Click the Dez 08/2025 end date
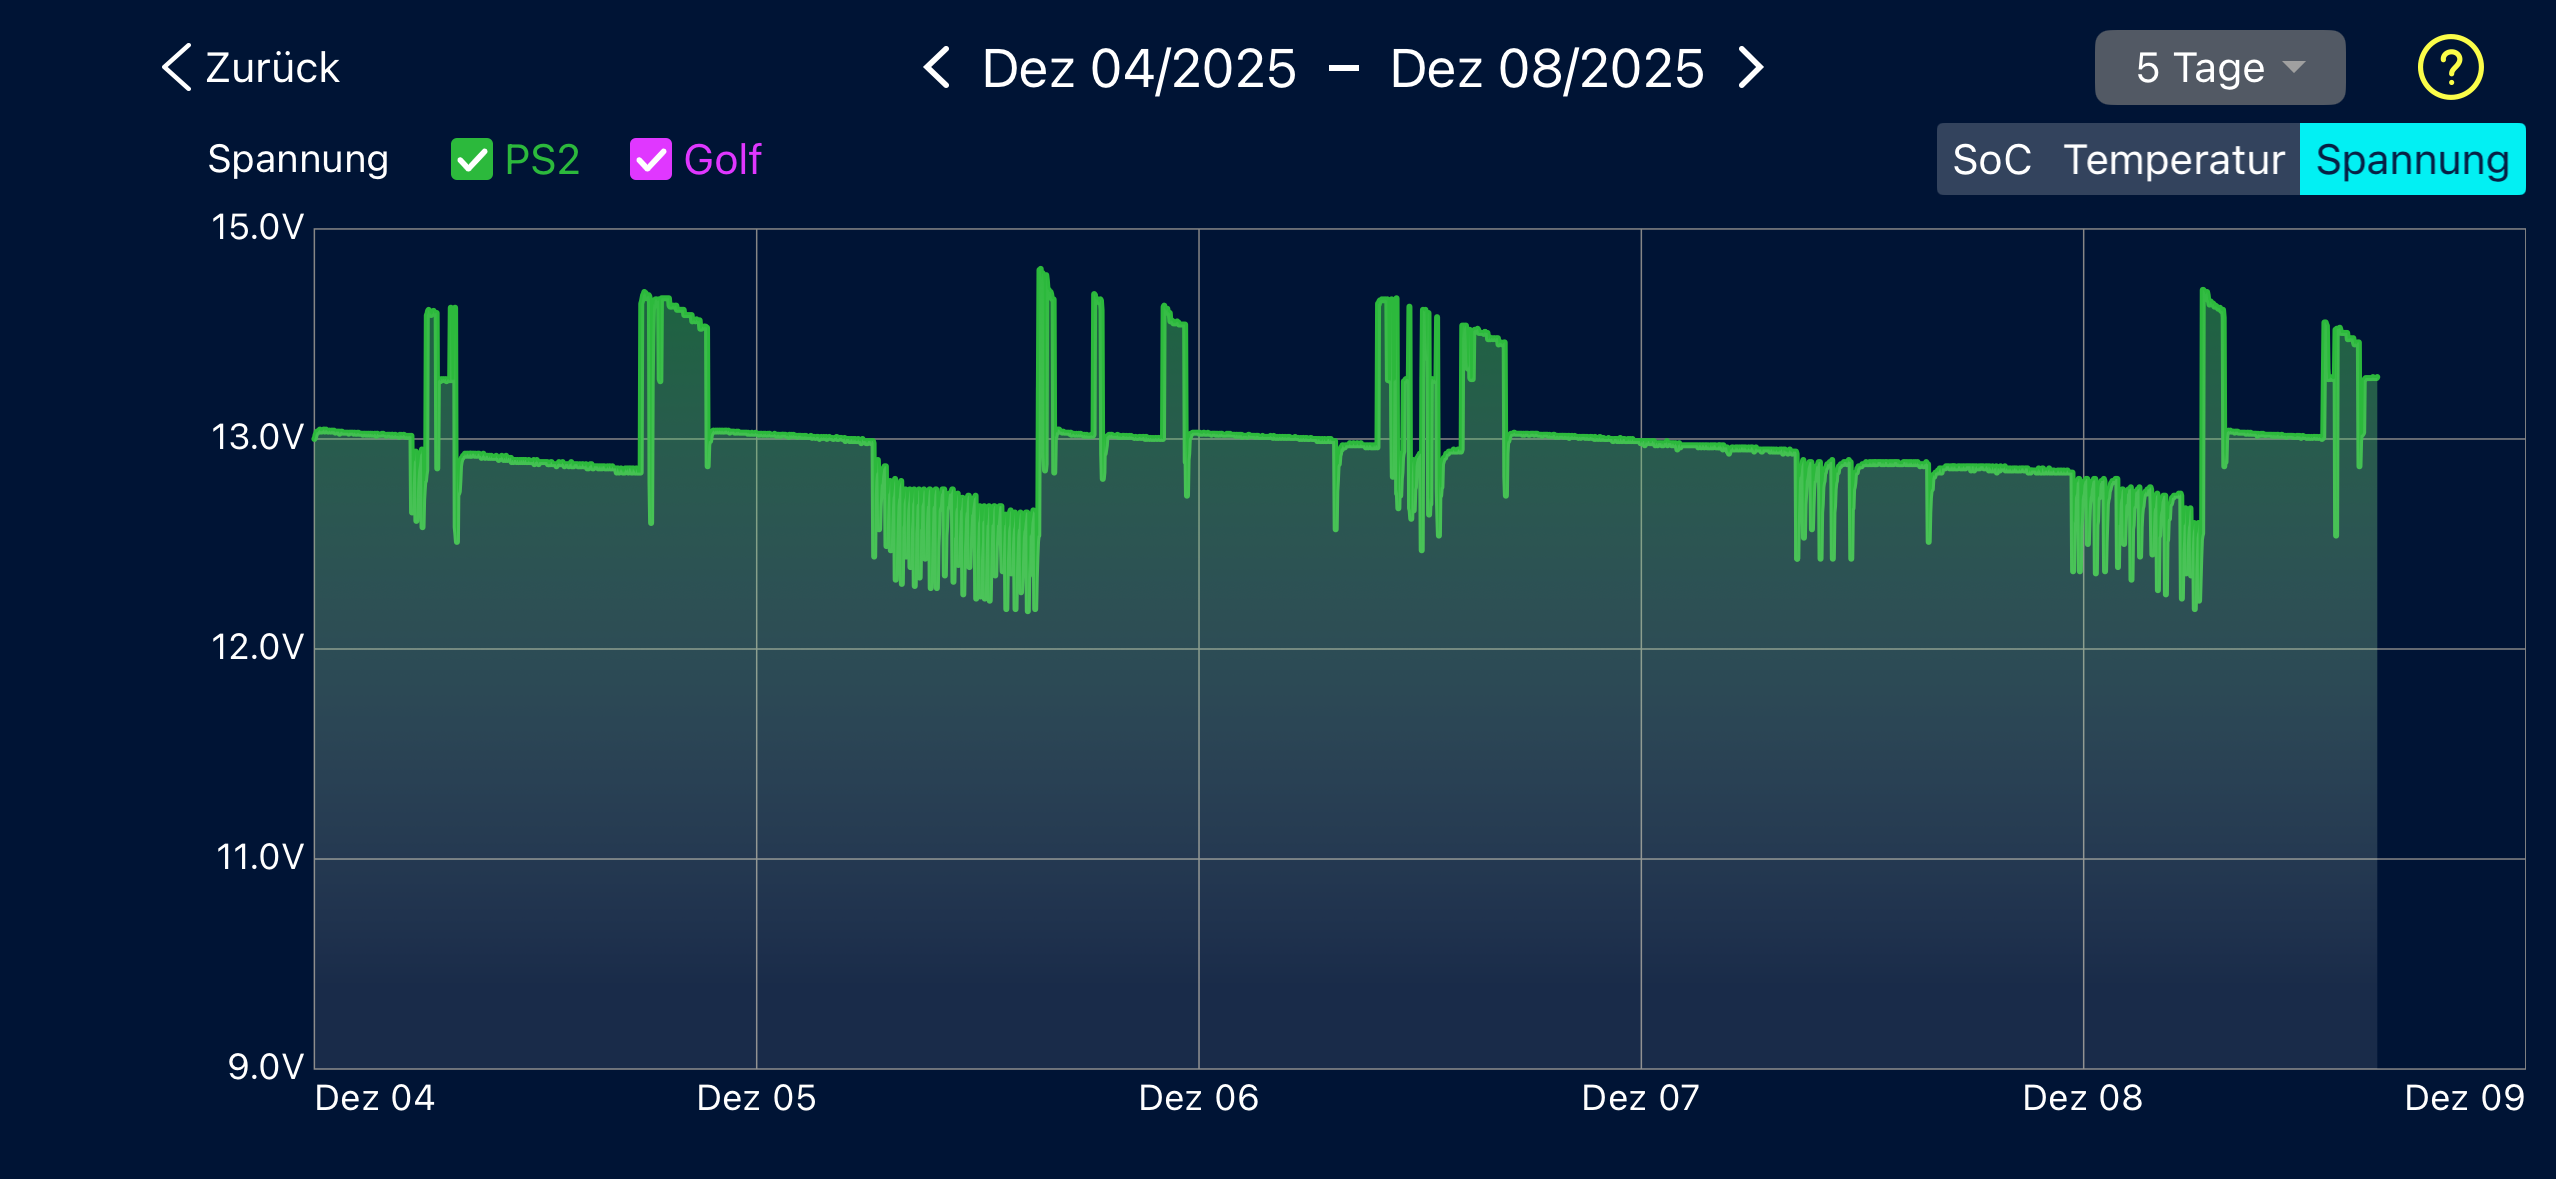The image size is (2556, 1179). point(1546,68)
